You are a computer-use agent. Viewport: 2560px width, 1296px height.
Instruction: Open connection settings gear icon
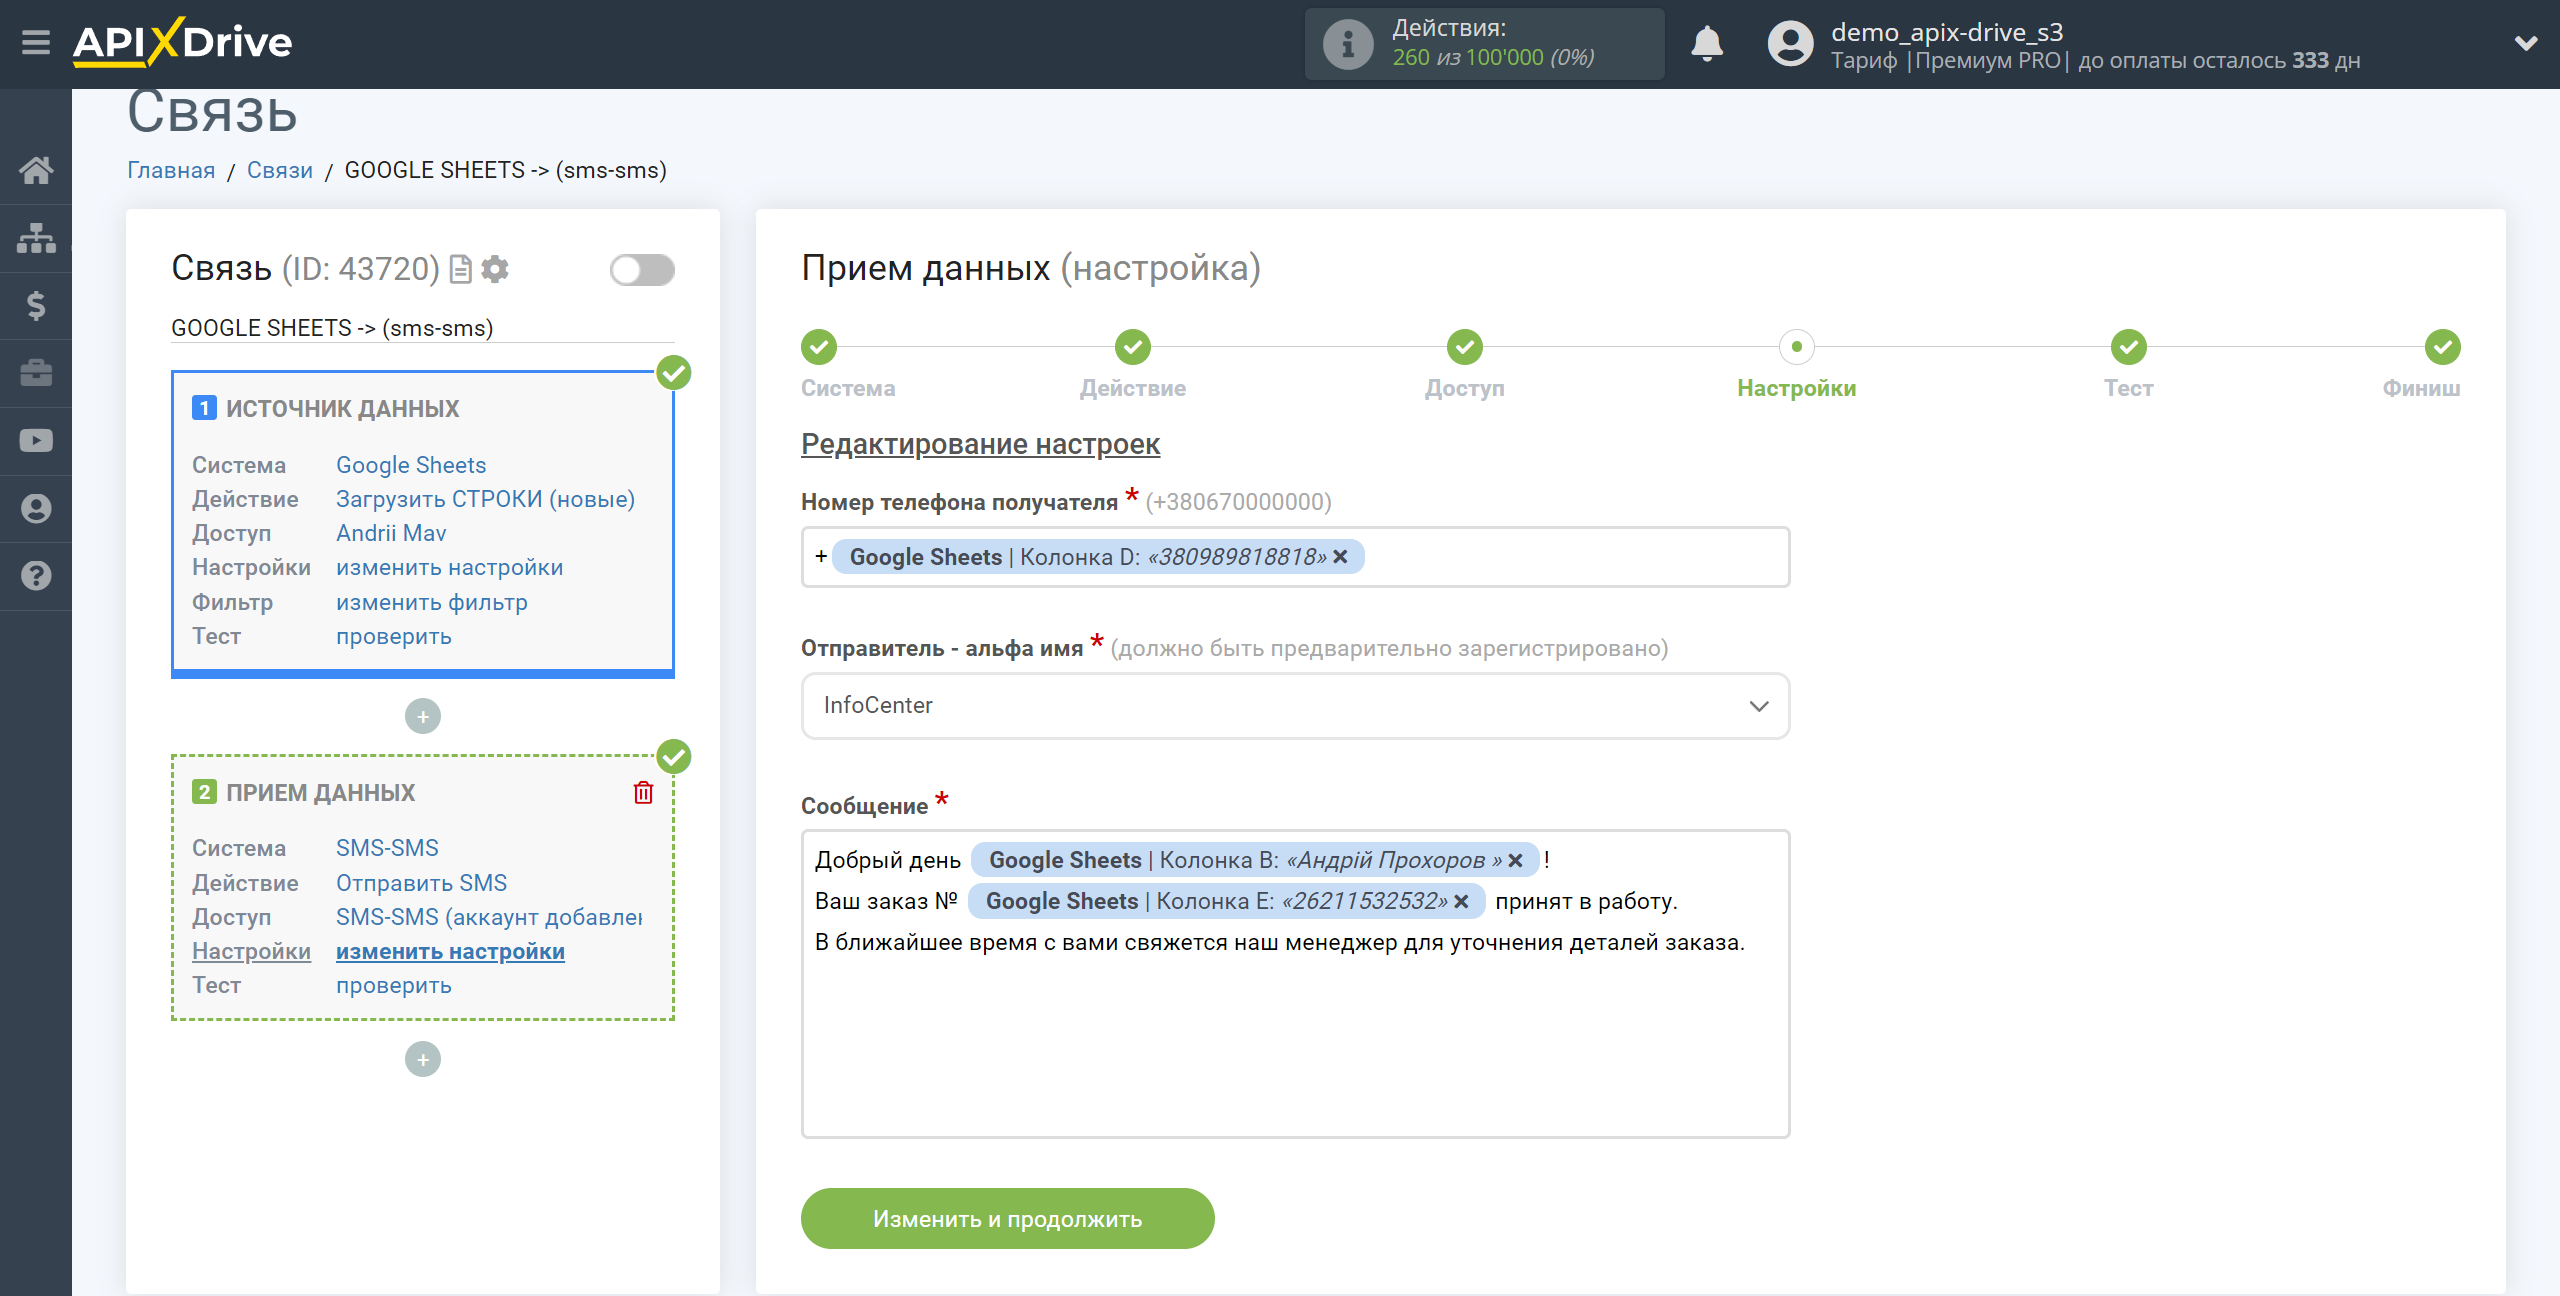coord(495,269)
